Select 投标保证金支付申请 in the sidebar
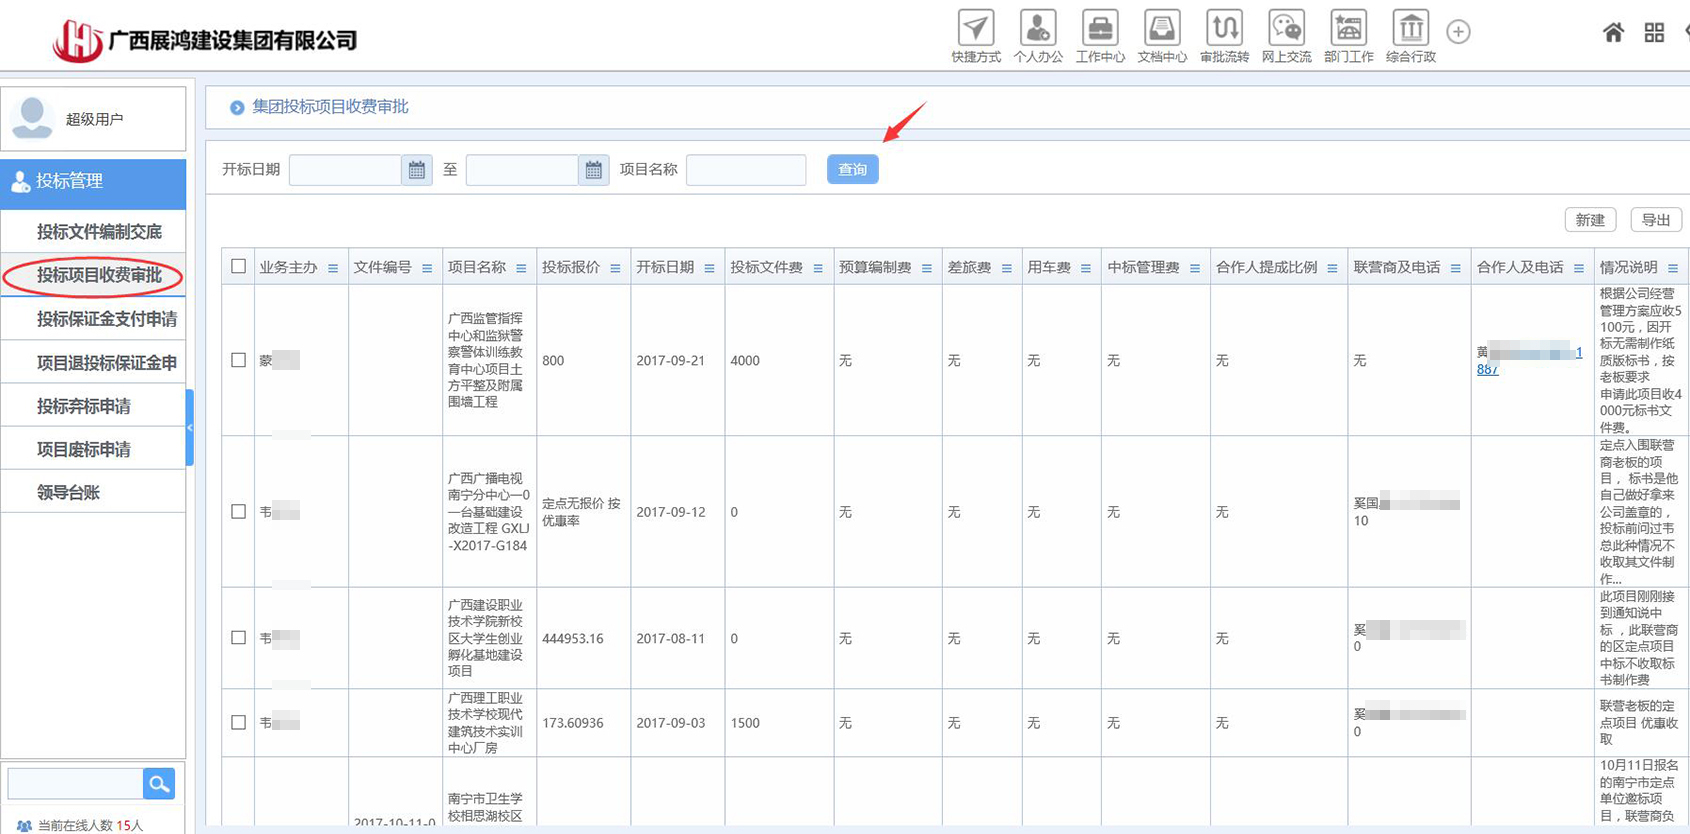 point(106,319)
